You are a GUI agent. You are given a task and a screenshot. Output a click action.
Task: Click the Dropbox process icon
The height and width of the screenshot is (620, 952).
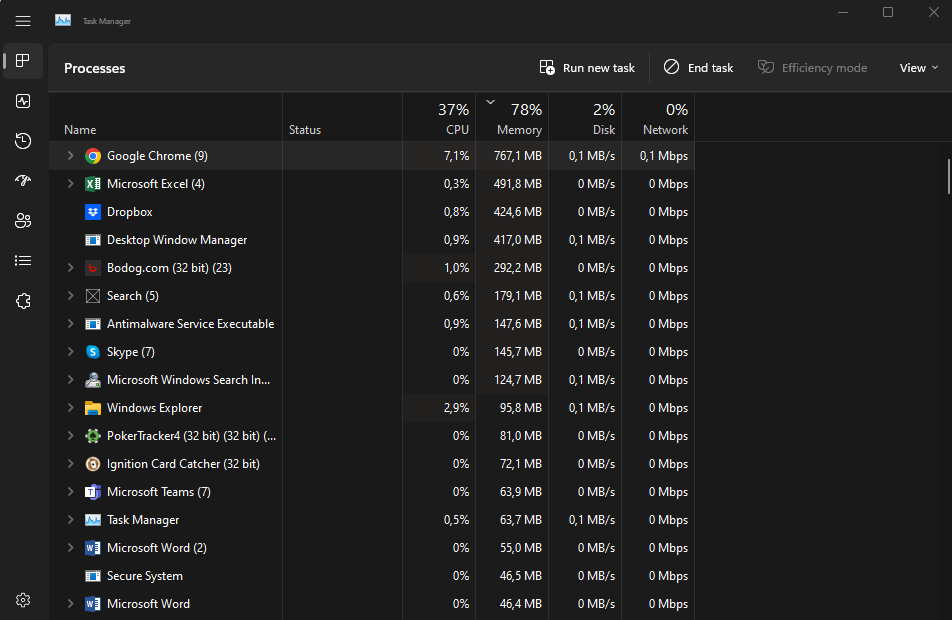(x=93, y=212)
